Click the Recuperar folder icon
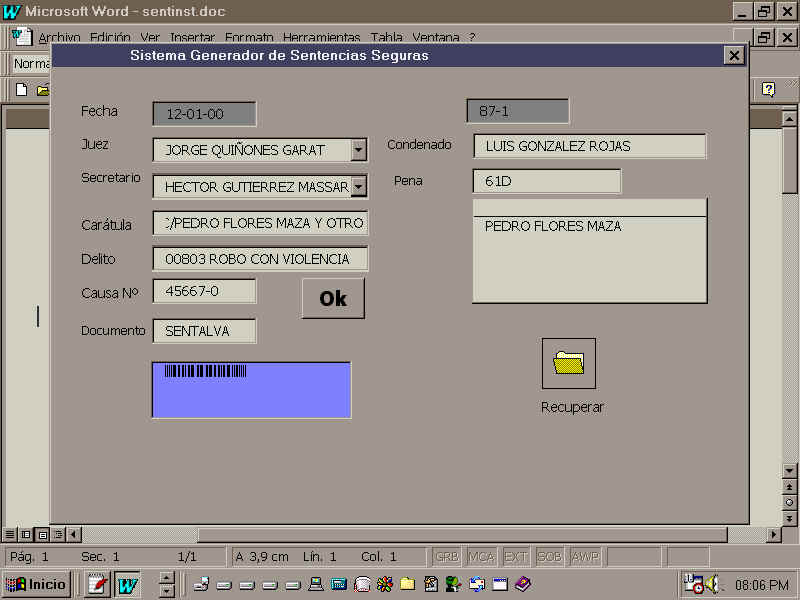Screen dimensions: 800x600 coord(568,363)
